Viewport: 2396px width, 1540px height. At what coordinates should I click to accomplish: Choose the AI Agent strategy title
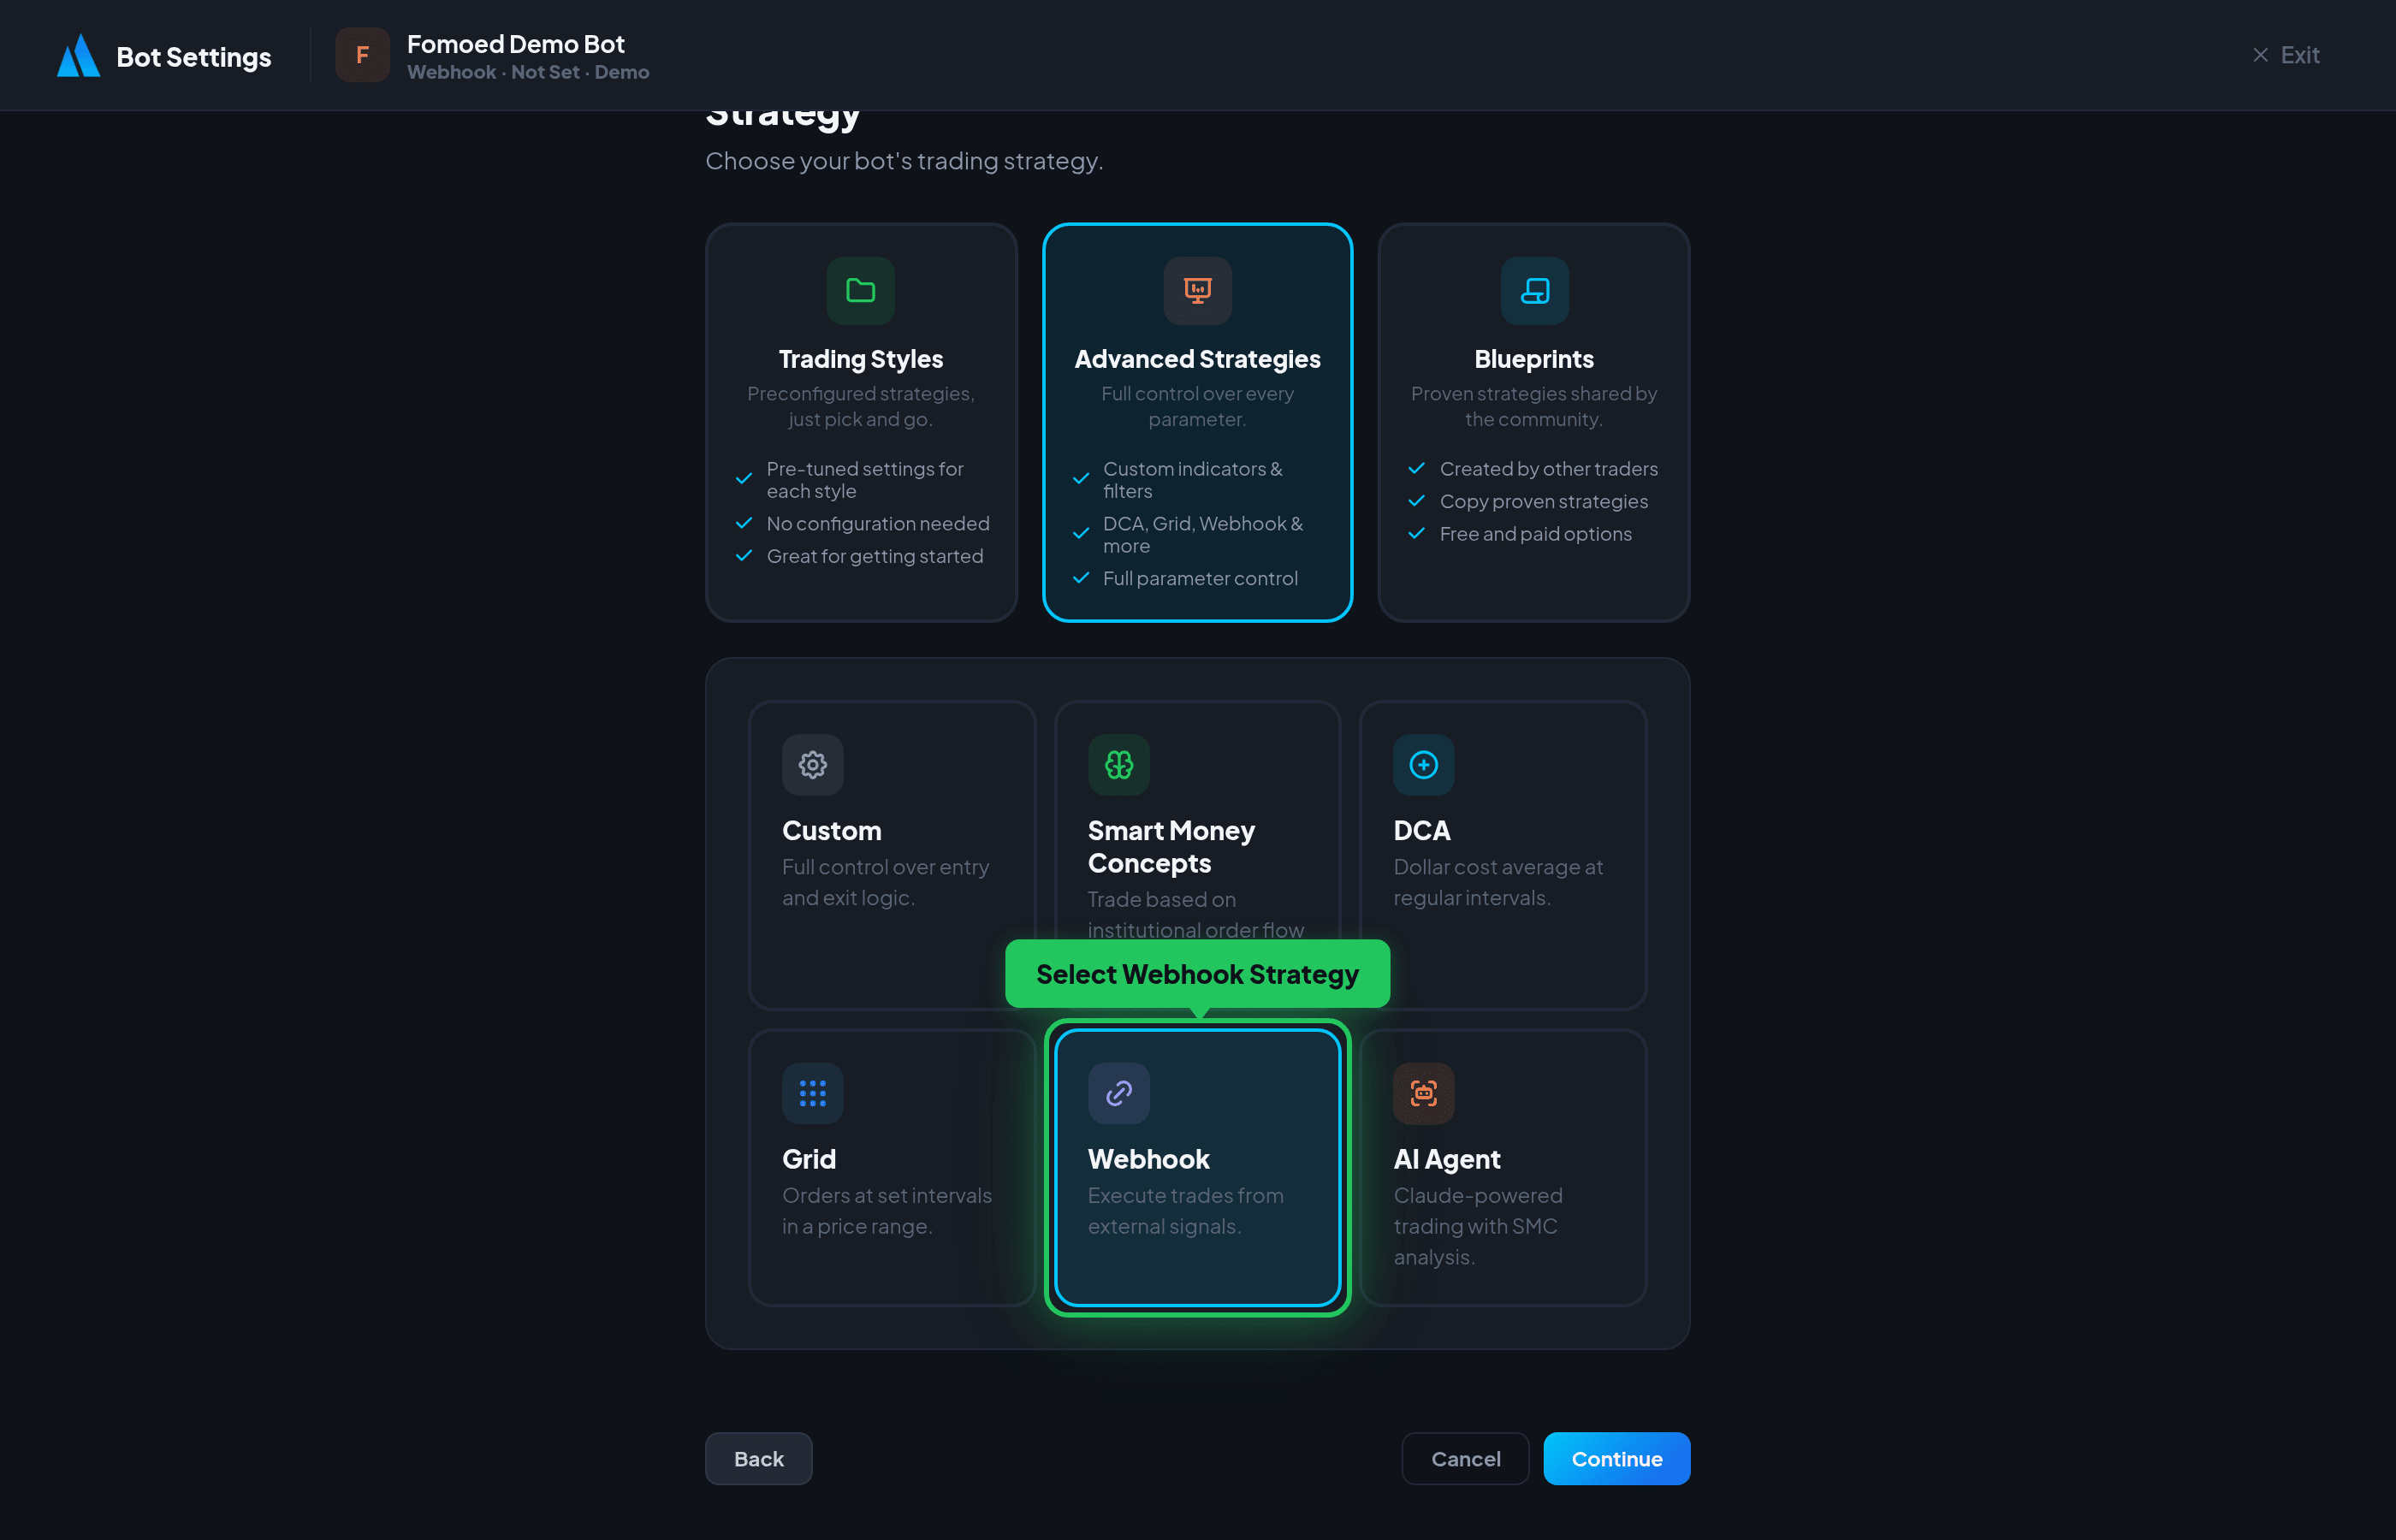coord(1446,1159)
